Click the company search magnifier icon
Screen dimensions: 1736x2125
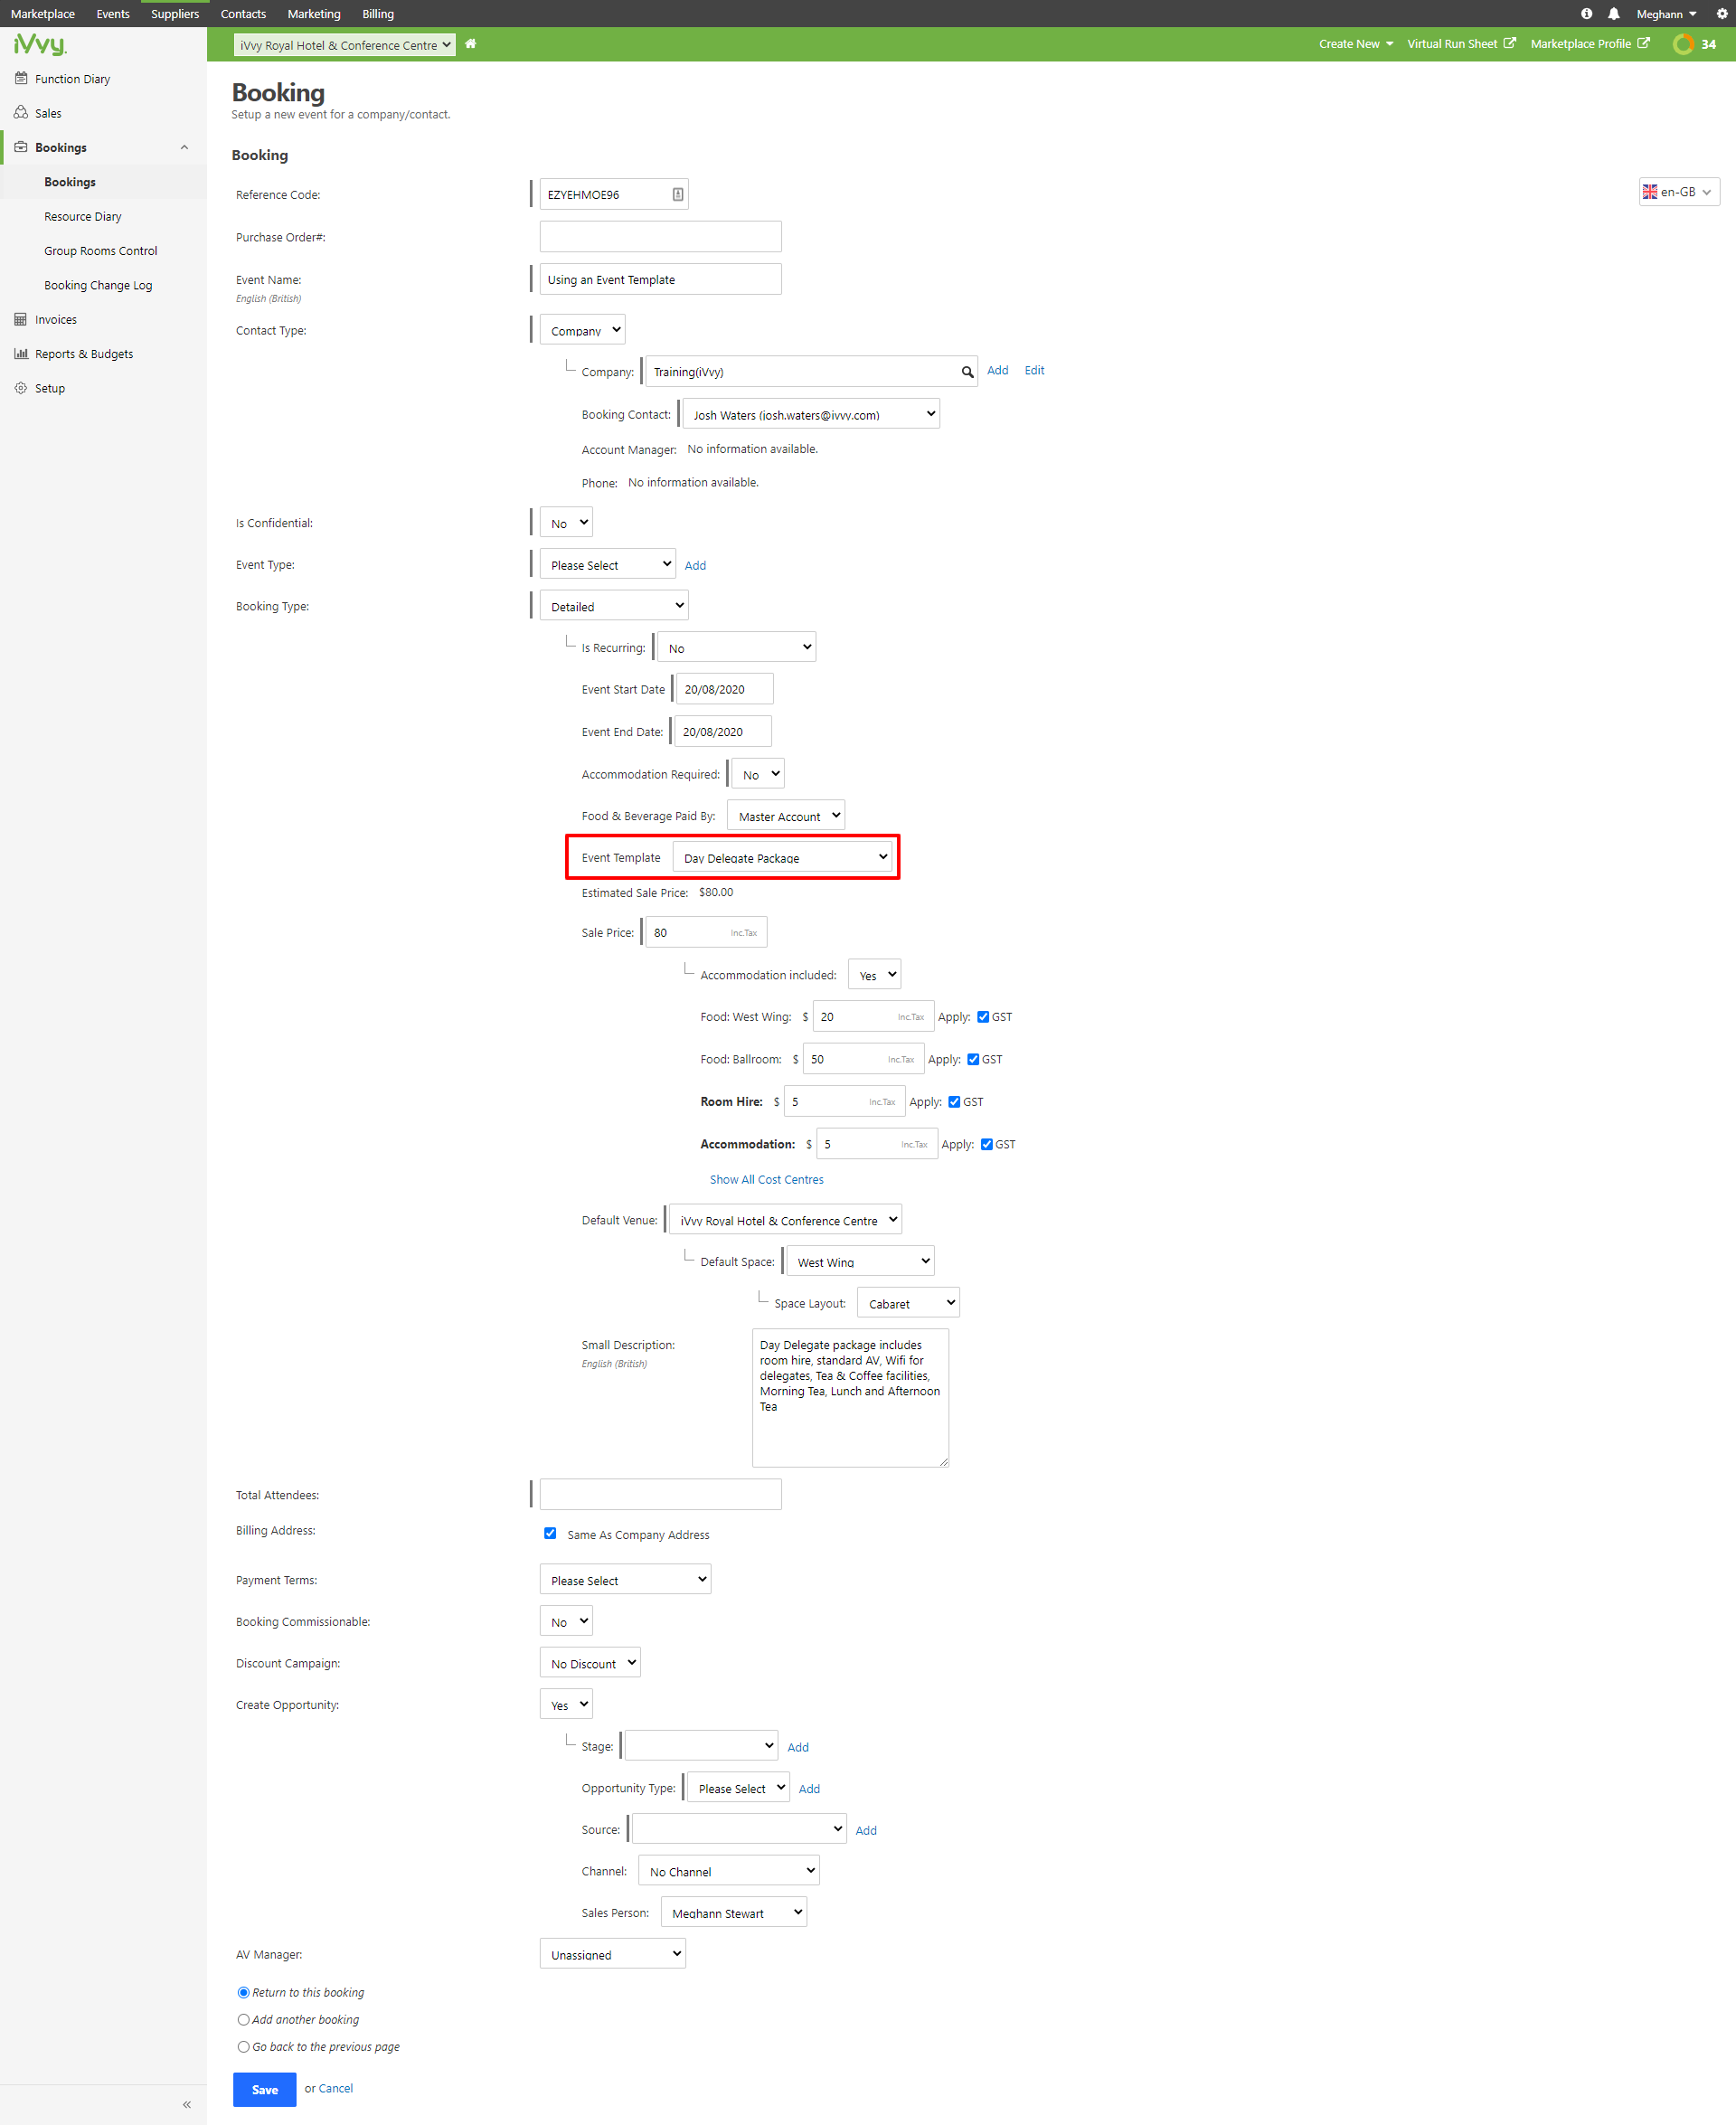point(966,371)
